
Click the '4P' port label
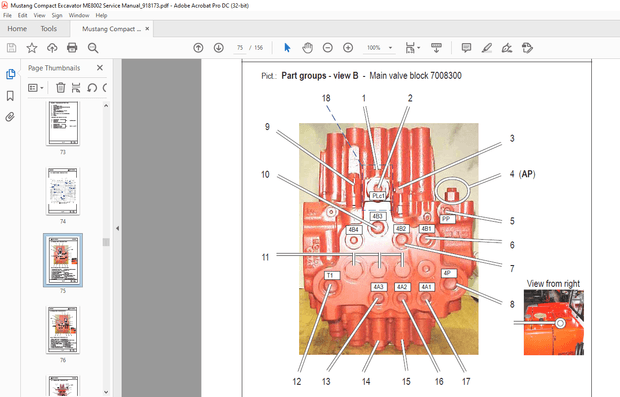click(x=448, y=273)
